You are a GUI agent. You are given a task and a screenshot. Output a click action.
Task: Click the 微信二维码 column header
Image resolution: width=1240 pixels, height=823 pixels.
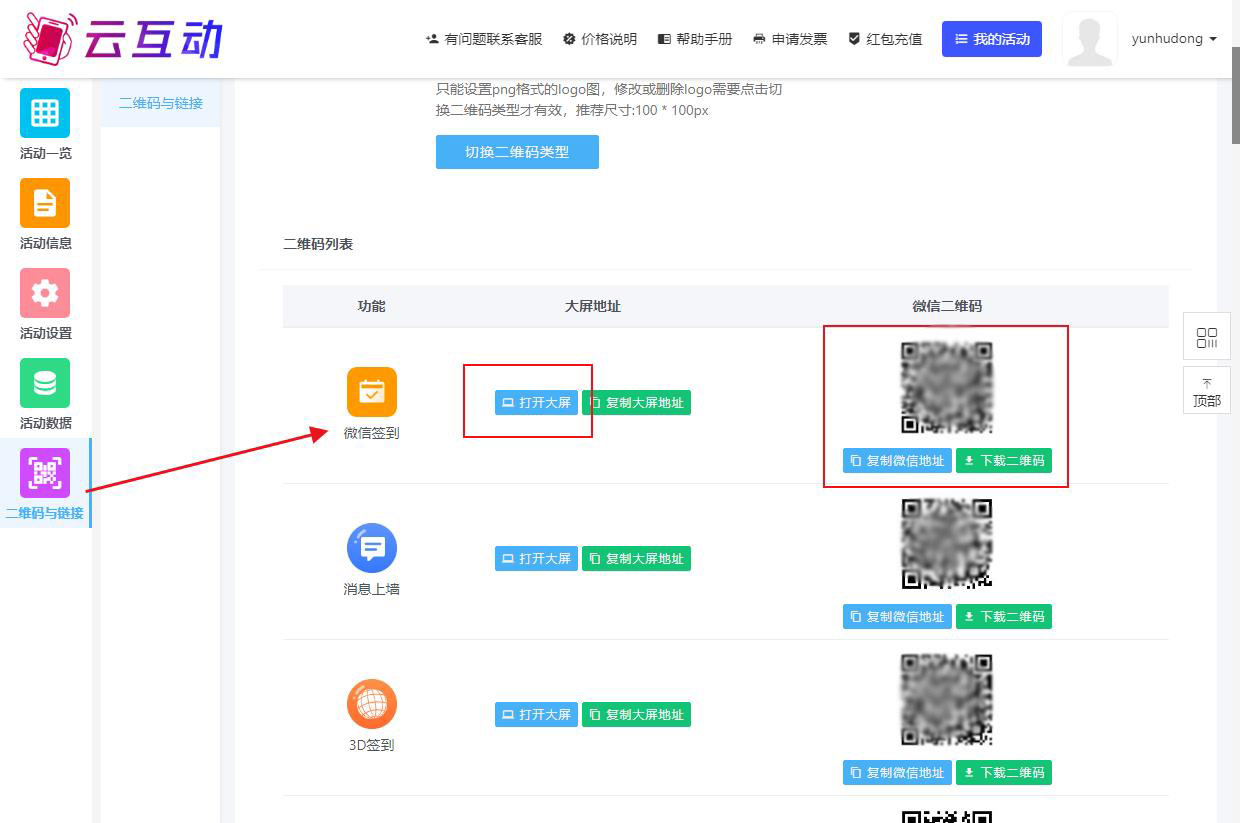(x=947, y=306)
